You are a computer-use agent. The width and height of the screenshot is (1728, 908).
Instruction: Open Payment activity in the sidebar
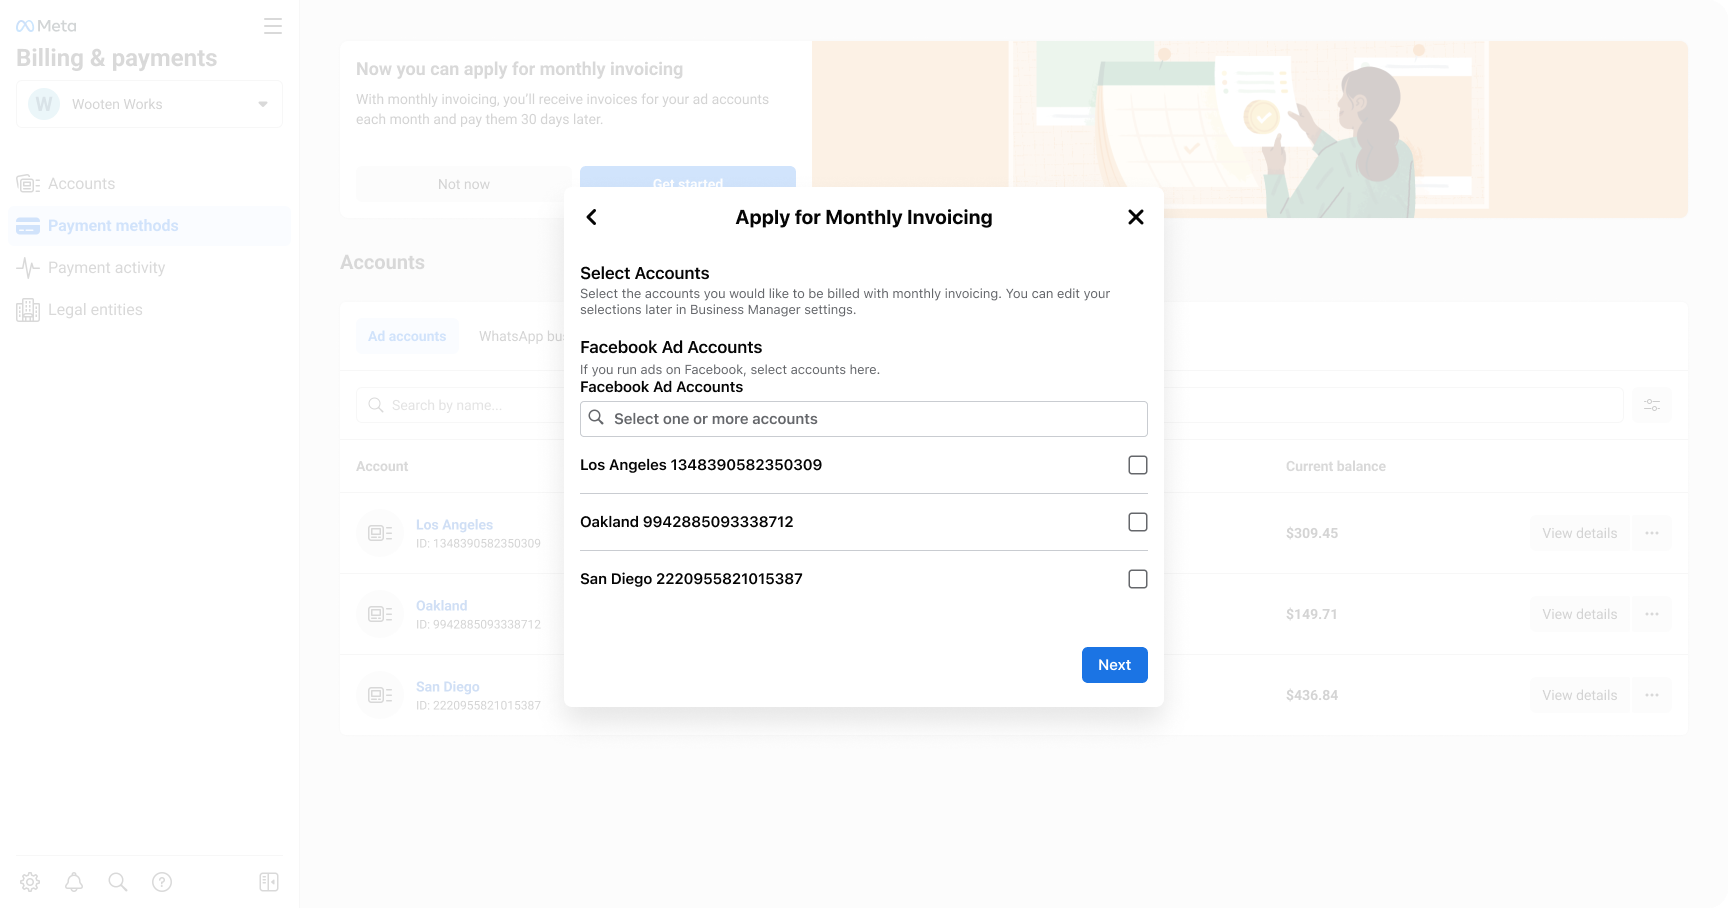[x=149, y=268]
